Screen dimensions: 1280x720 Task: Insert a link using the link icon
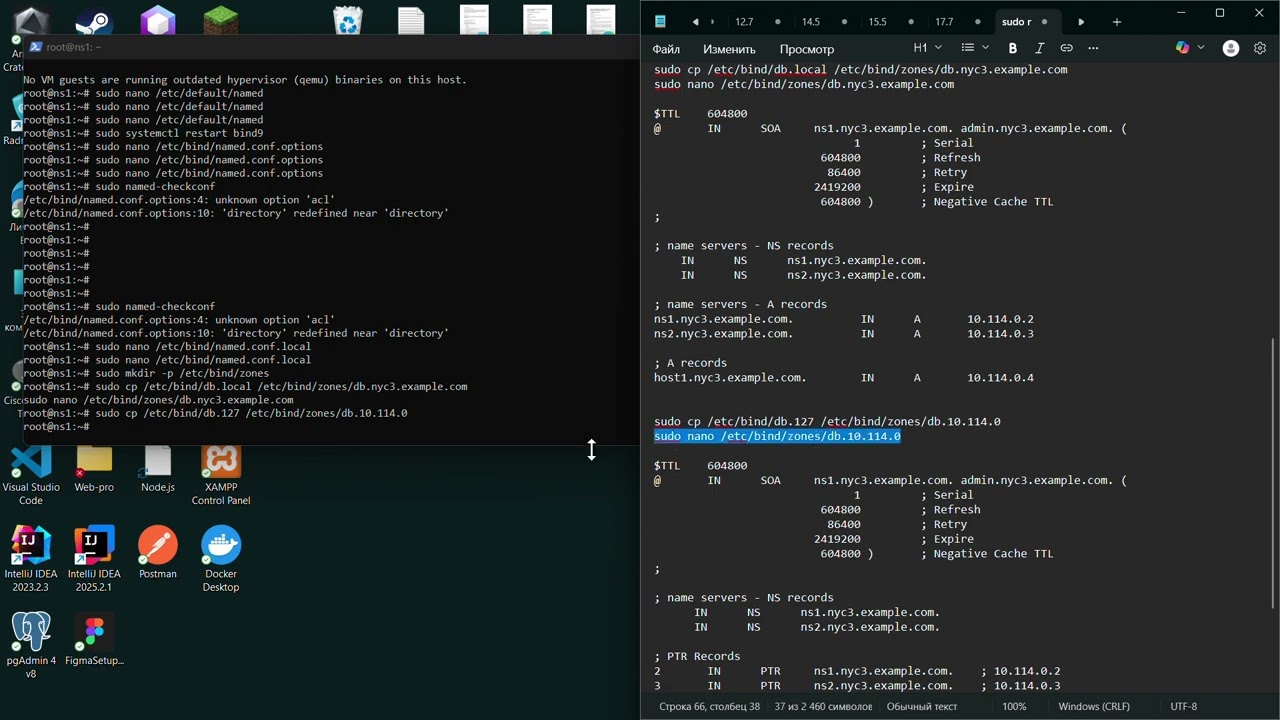(x=1066, y=48)
